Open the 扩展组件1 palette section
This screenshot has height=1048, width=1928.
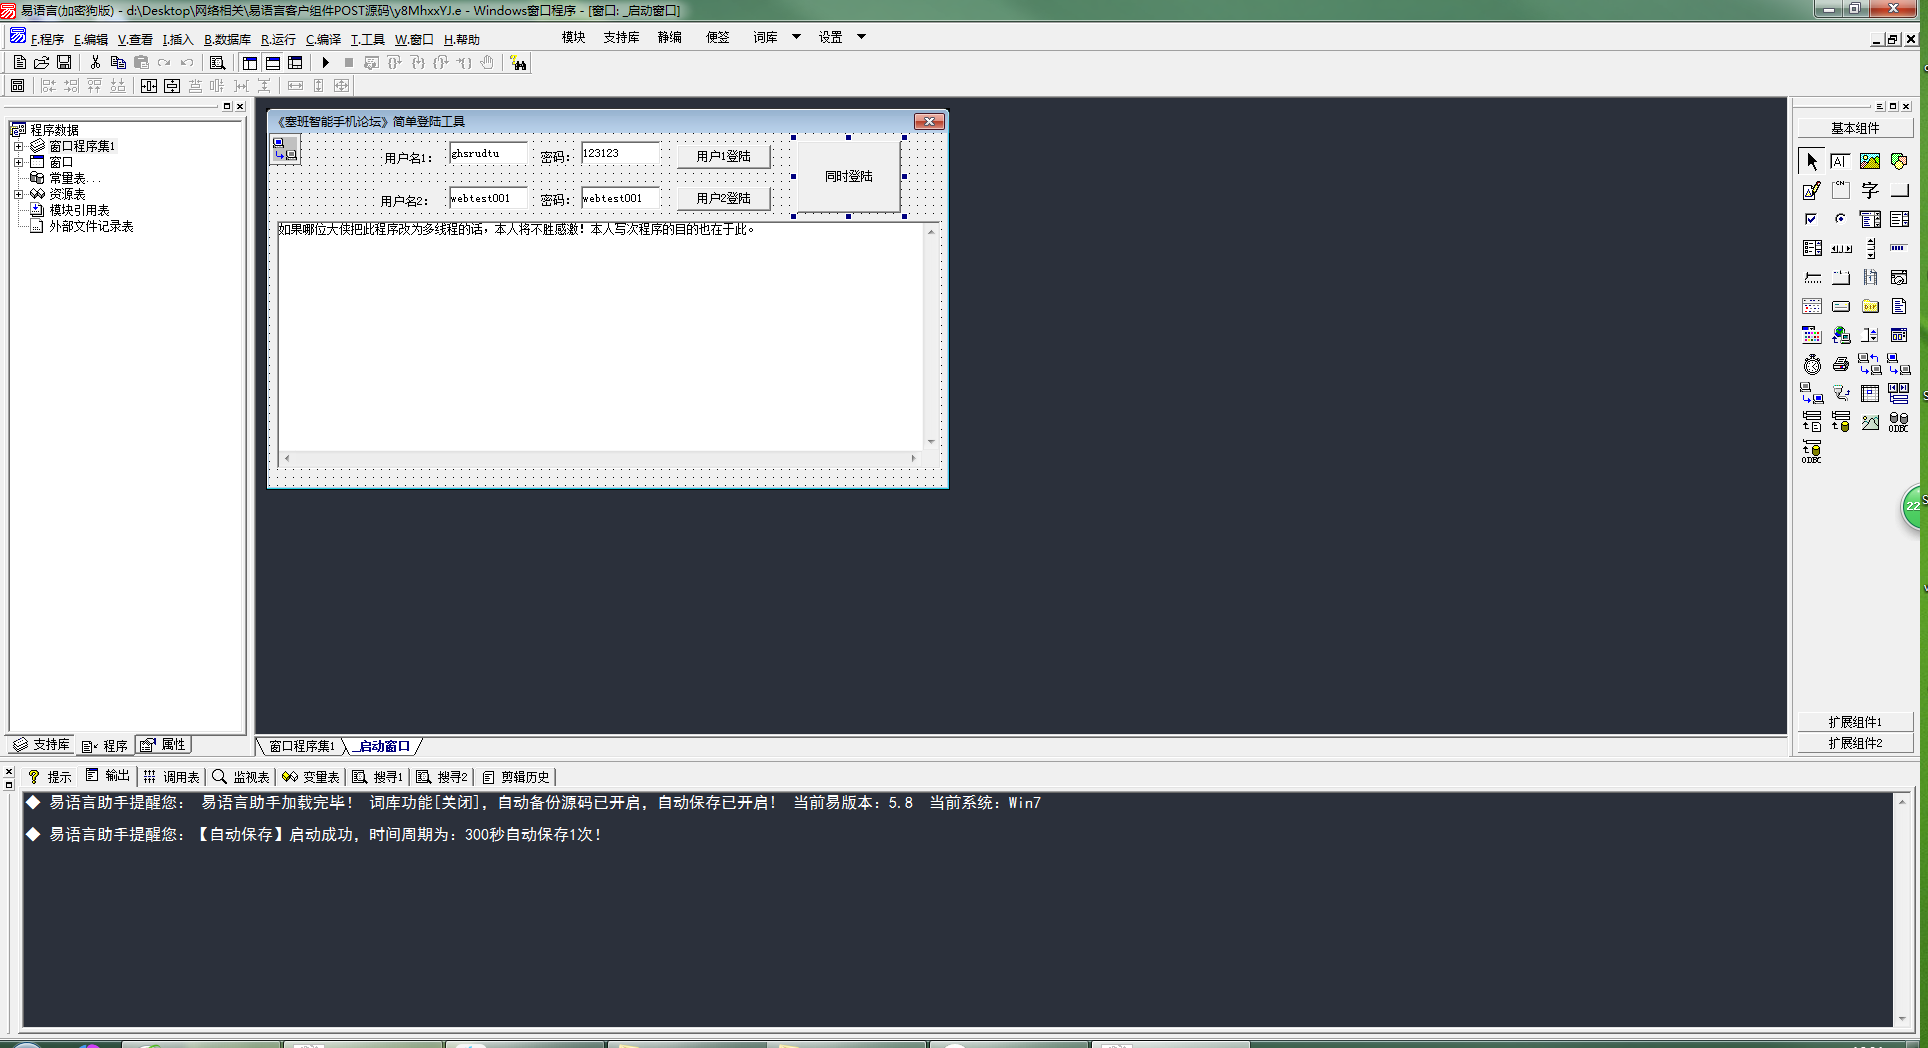[1855, 722]
